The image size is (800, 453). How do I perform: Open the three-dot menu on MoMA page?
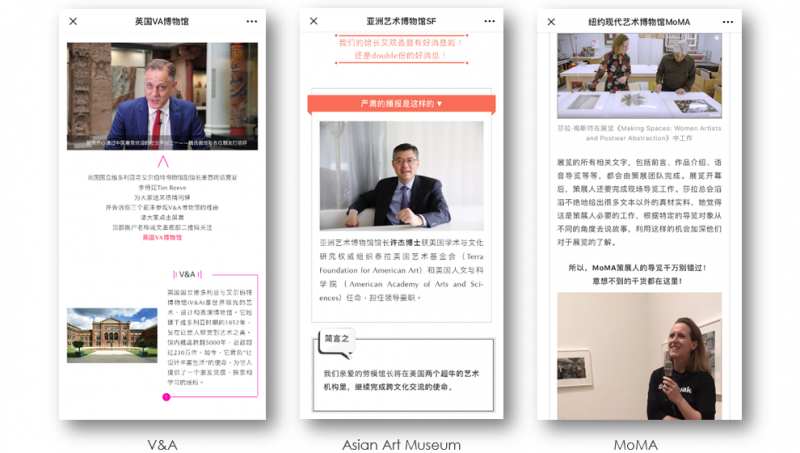pos(729,21)
